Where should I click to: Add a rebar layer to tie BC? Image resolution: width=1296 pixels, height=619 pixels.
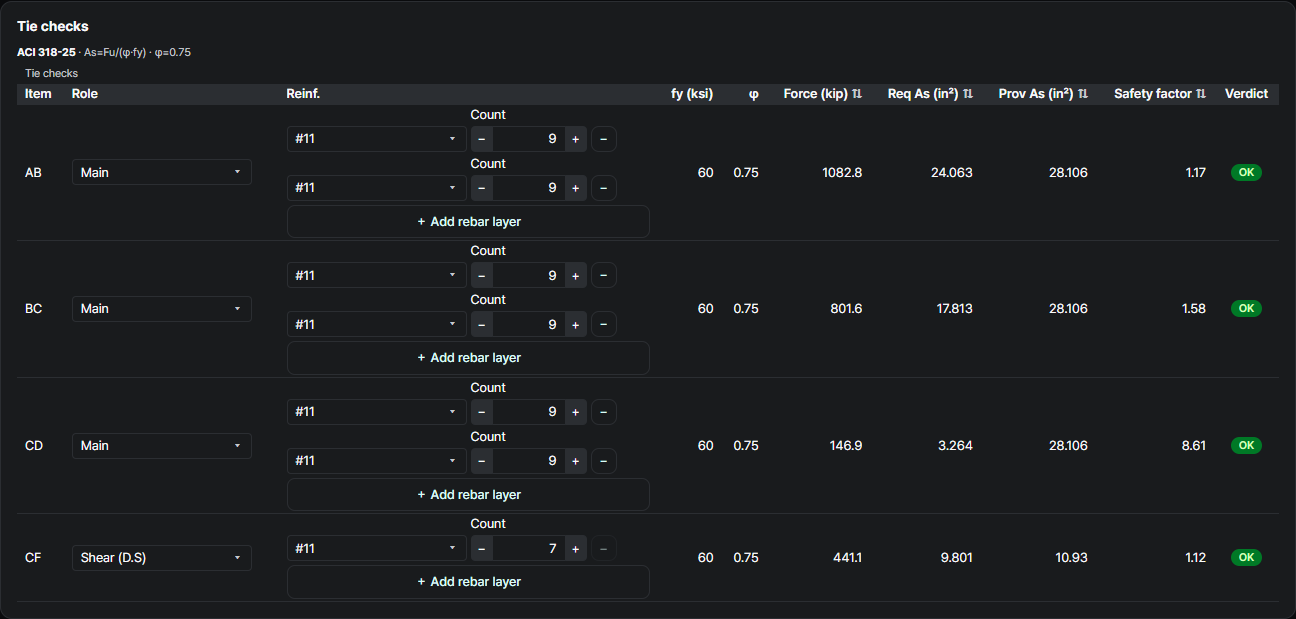[468, 358]
